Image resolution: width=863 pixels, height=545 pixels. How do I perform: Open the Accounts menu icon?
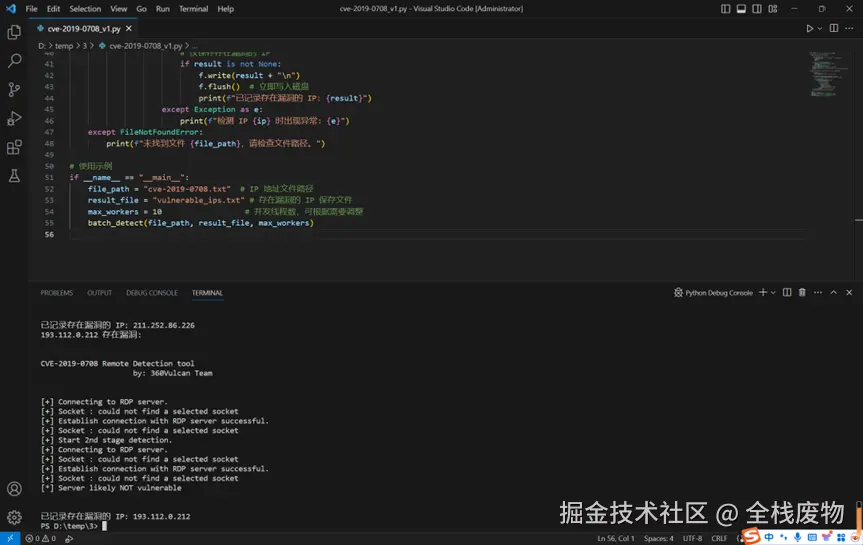click(x=14, y=489)
